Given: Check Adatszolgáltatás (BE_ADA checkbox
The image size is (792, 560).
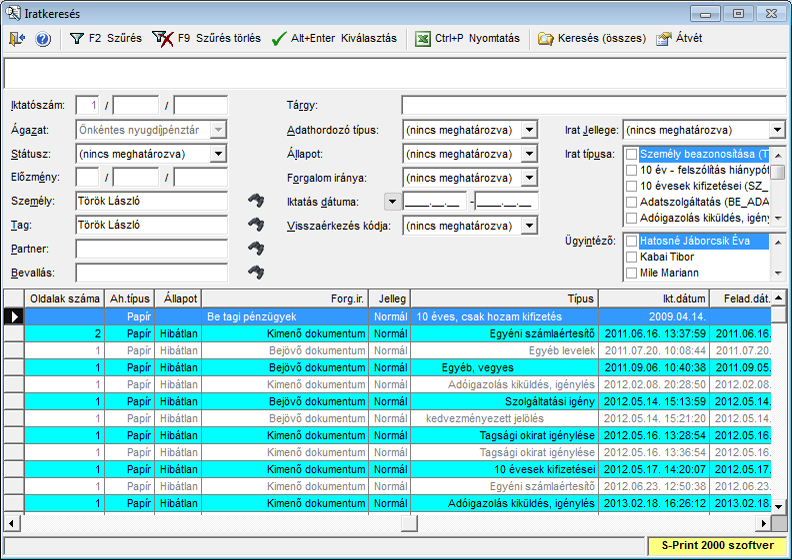Looking at the screenshot, I should coord(631,202).
